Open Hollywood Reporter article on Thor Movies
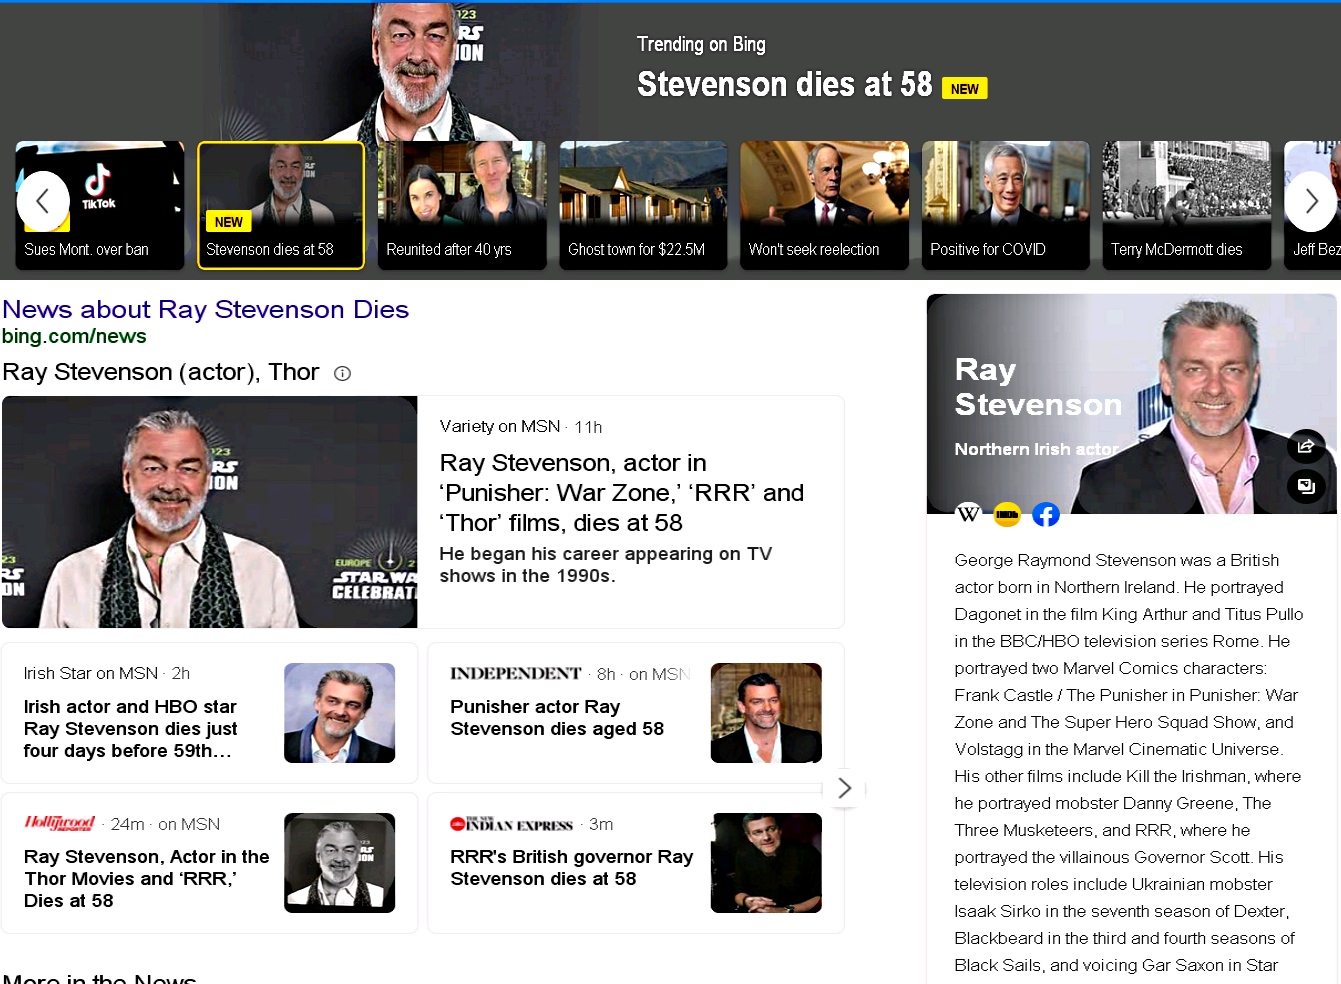This screenshot has height=984, width=1341. [147, 878]
